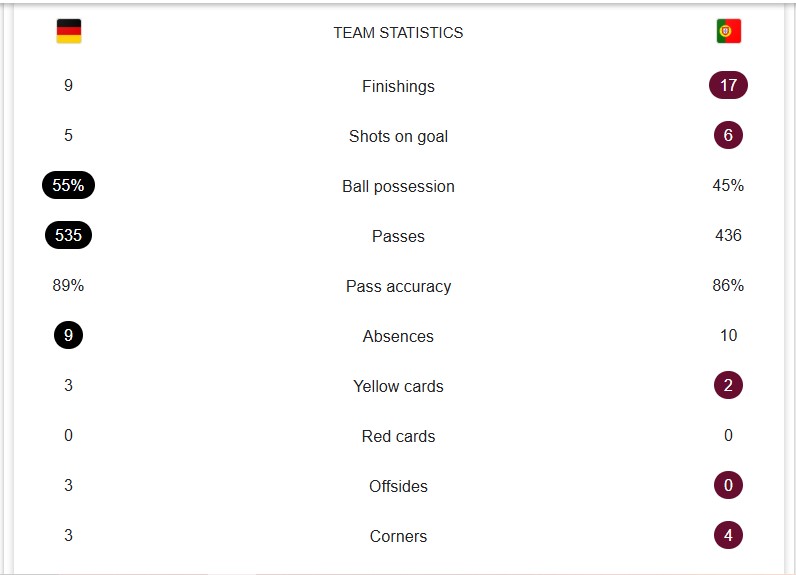Click Portugal's 4 corners badge
Image resolution: width=796 pixels, height=575 pixels.
[728, 535]
